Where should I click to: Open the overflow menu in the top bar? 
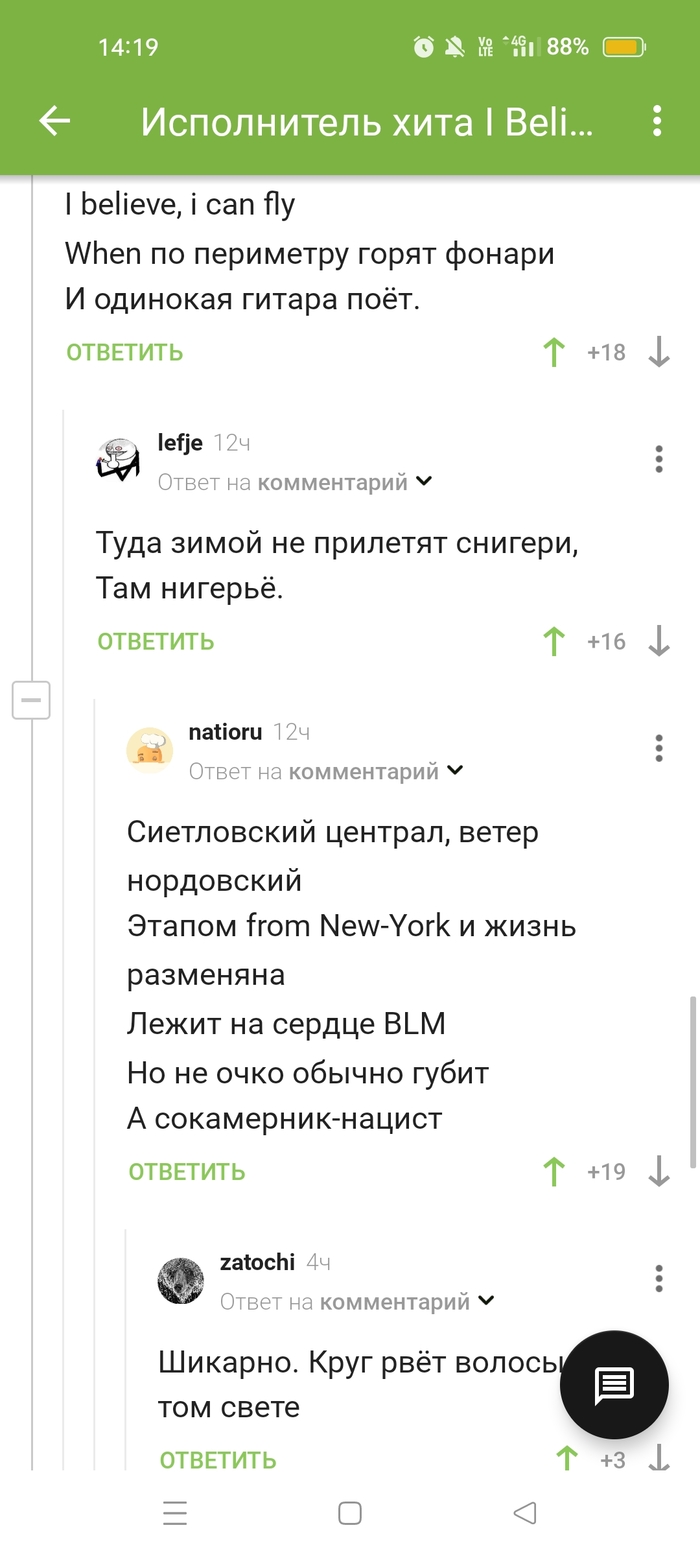[x=657, y=121]
